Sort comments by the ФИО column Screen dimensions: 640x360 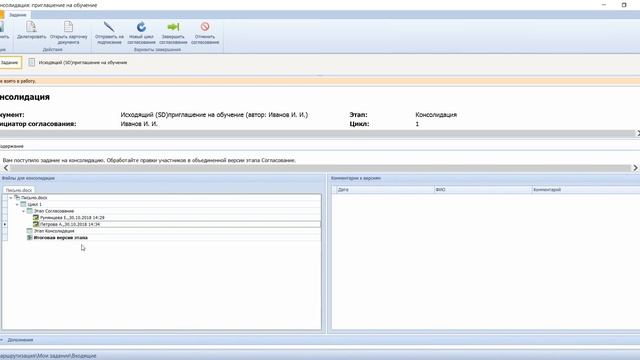click(483, 190)
